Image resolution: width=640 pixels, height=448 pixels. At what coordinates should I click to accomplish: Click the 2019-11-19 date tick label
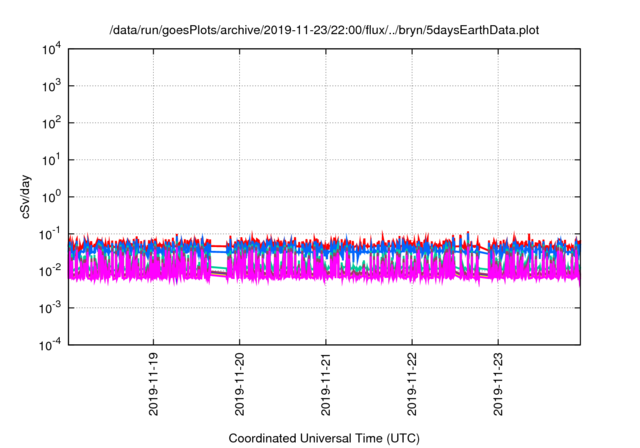[x=153, y=384]
